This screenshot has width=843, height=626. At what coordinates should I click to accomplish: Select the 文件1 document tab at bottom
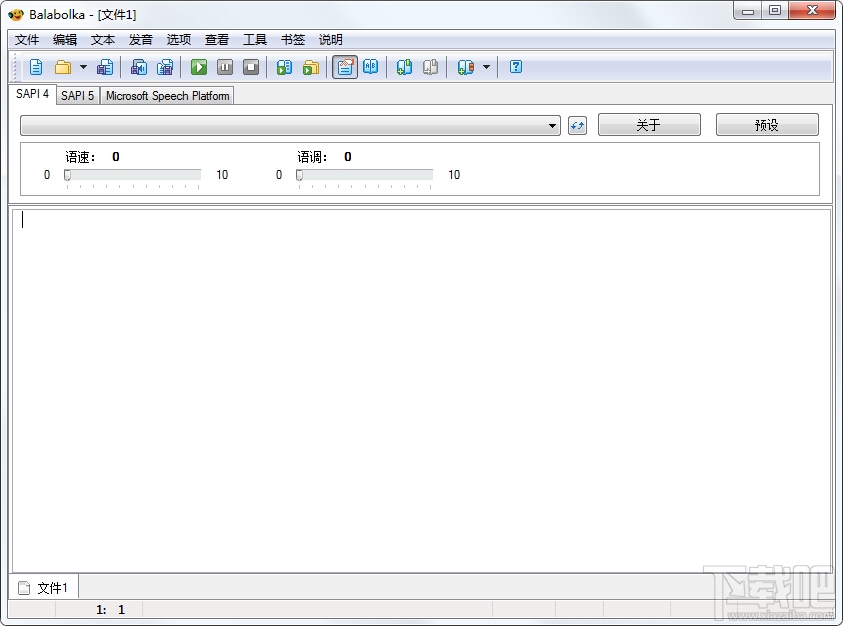(44, 588)
